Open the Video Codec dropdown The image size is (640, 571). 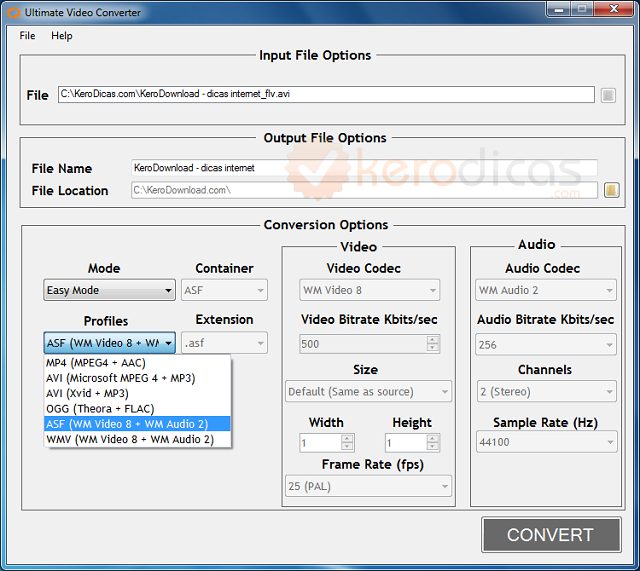(369, 290)
